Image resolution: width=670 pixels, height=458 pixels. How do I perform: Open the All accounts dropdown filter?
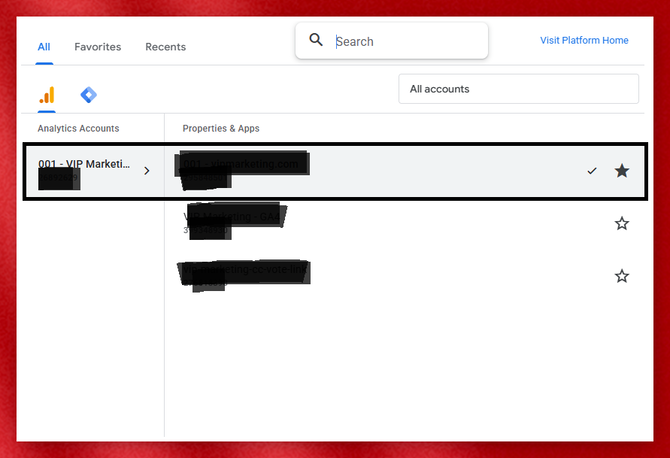pos(518,89)
